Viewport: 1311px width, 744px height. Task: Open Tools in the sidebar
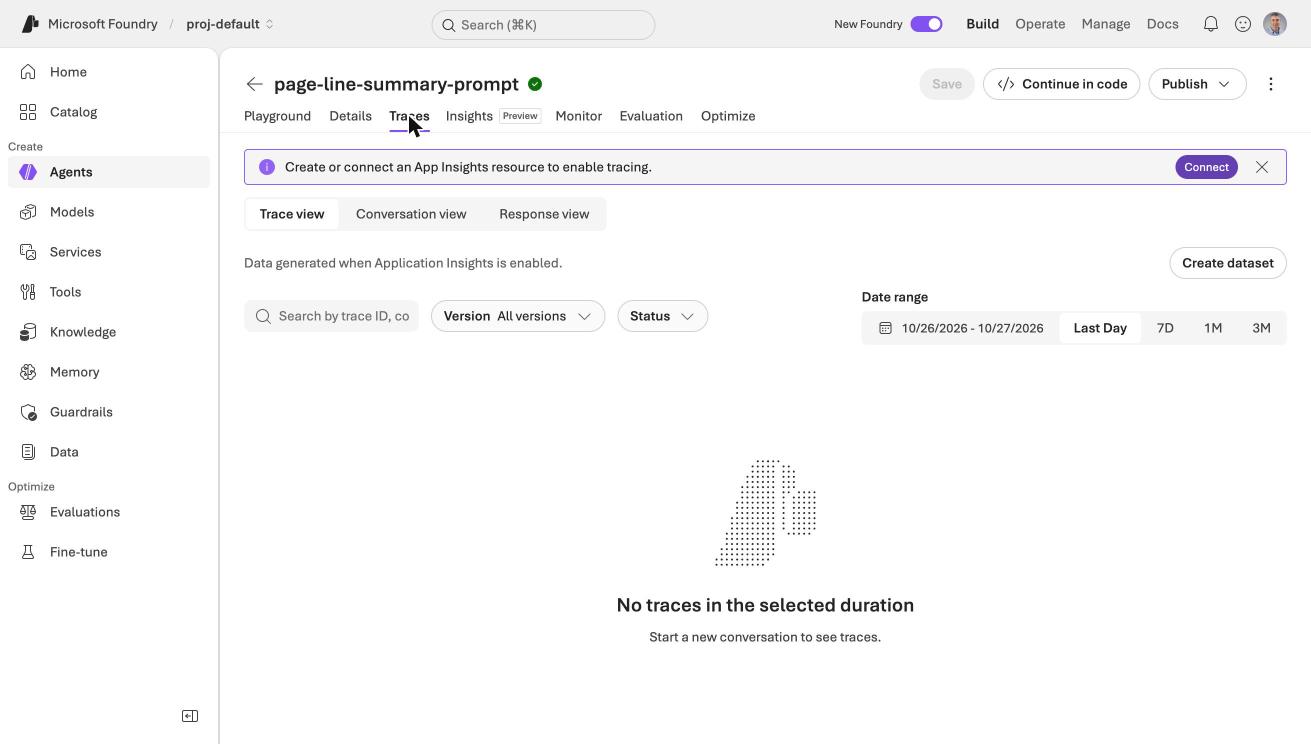point(109,292)
